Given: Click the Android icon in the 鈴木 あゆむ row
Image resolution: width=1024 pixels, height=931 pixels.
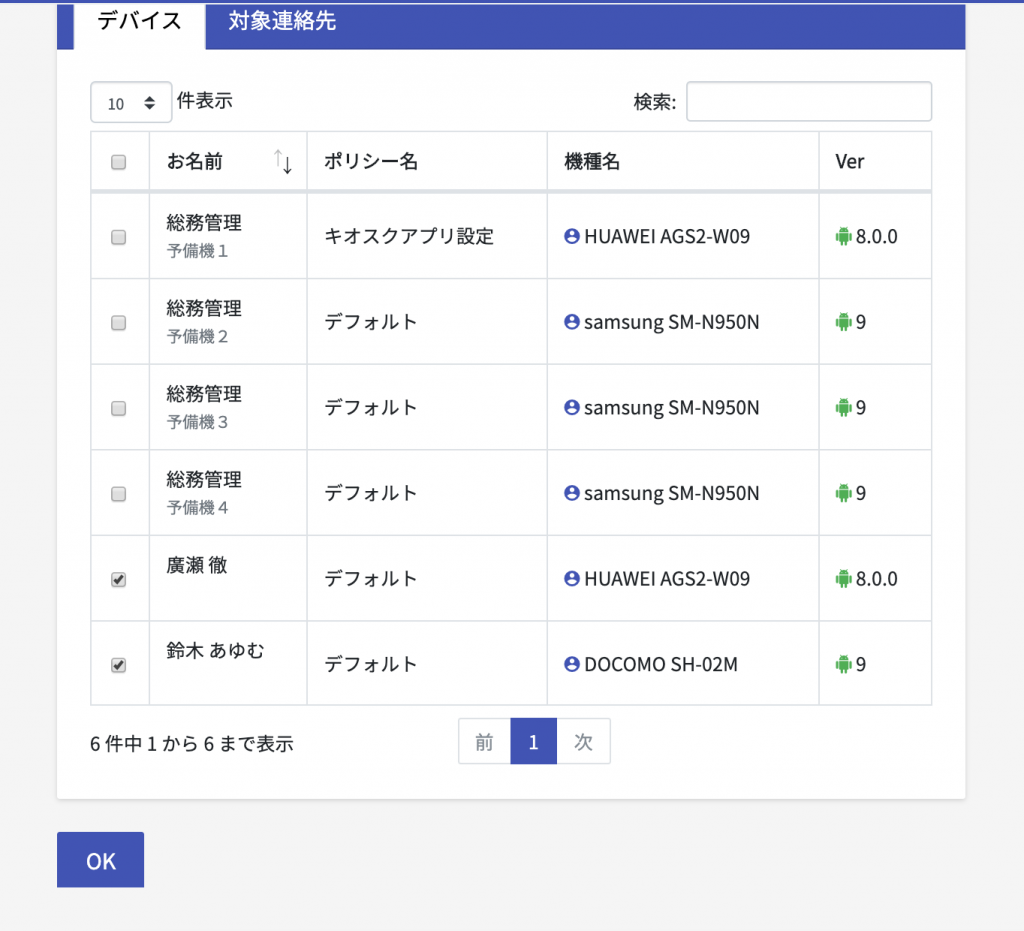Looking at the screenshot, I should [x=843, y=664].
